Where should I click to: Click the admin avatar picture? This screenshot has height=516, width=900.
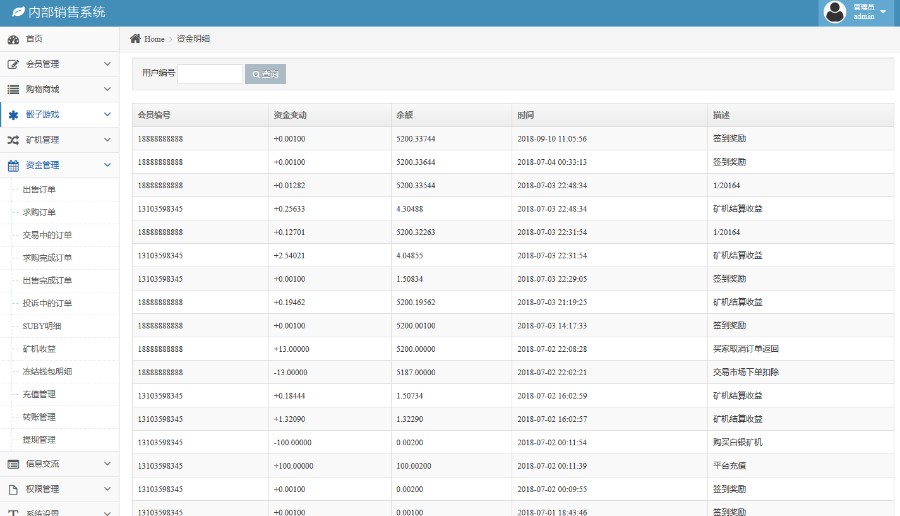[834, 12]
